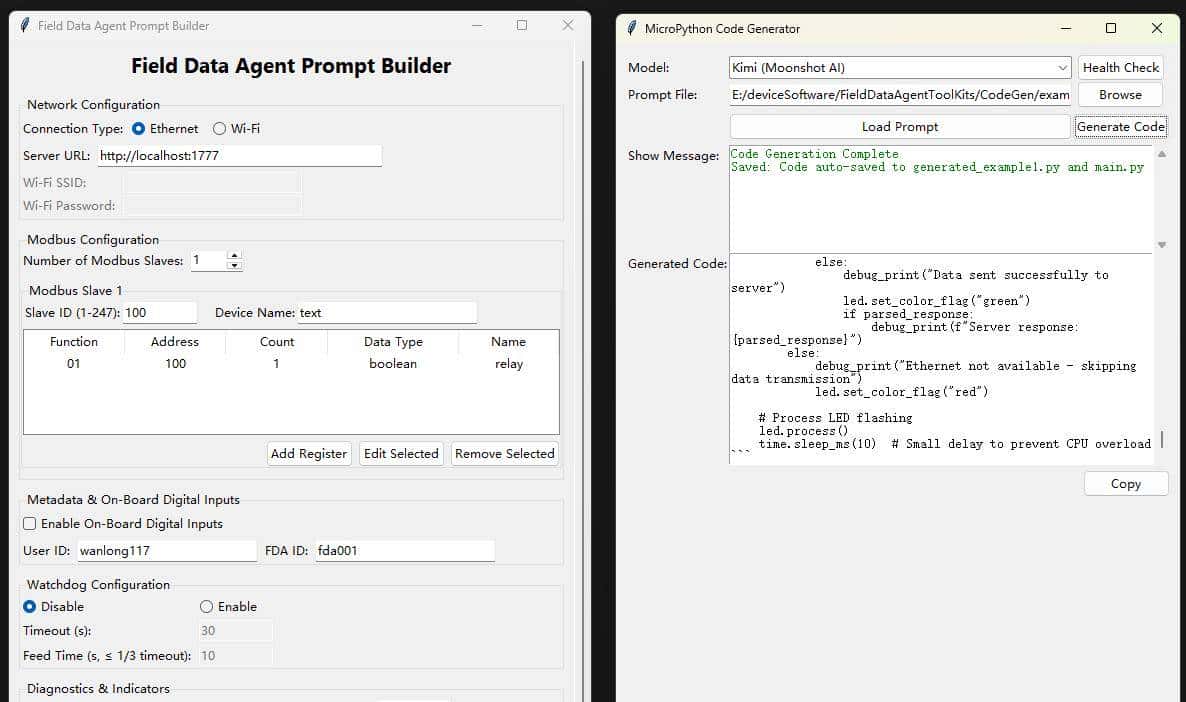The image size is (1186, 702).
Task: Click the Name column header
Action: tap(508, 342)
